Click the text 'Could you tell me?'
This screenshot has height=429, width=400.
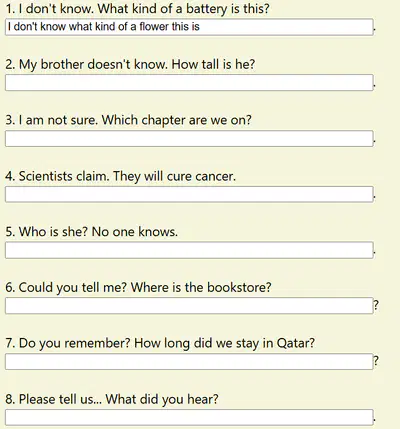pos(73,288)
